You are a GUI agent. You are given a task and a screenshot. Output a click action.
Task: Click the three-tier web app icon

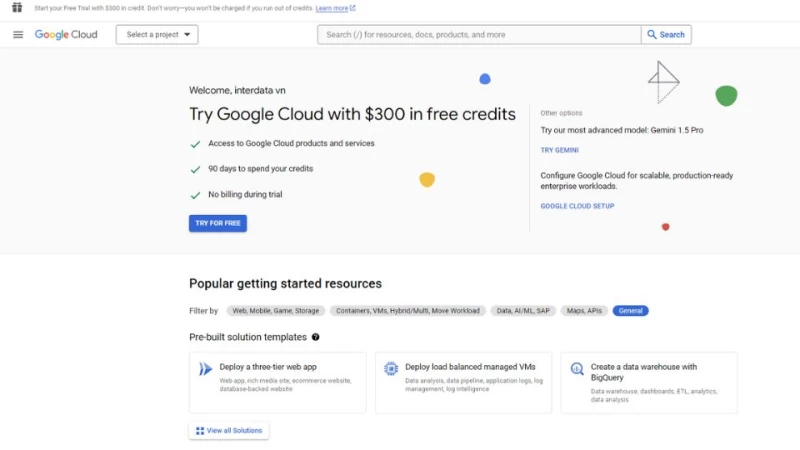coord(205,369)
